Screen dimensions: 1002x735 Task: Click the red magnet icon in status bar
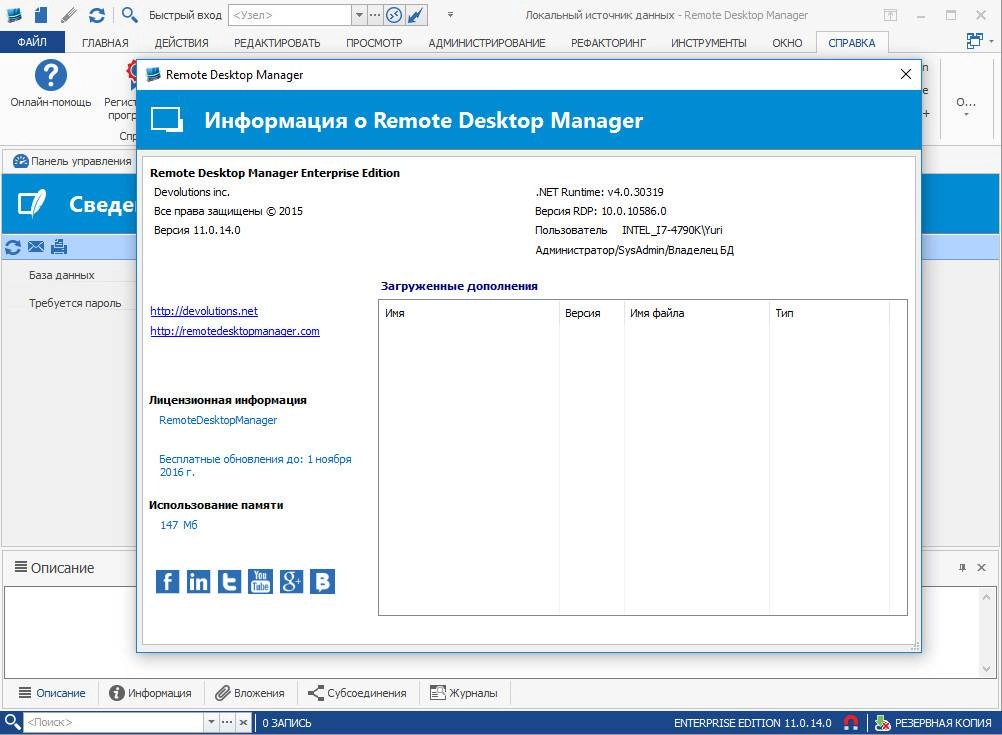[x=851, y=723]
